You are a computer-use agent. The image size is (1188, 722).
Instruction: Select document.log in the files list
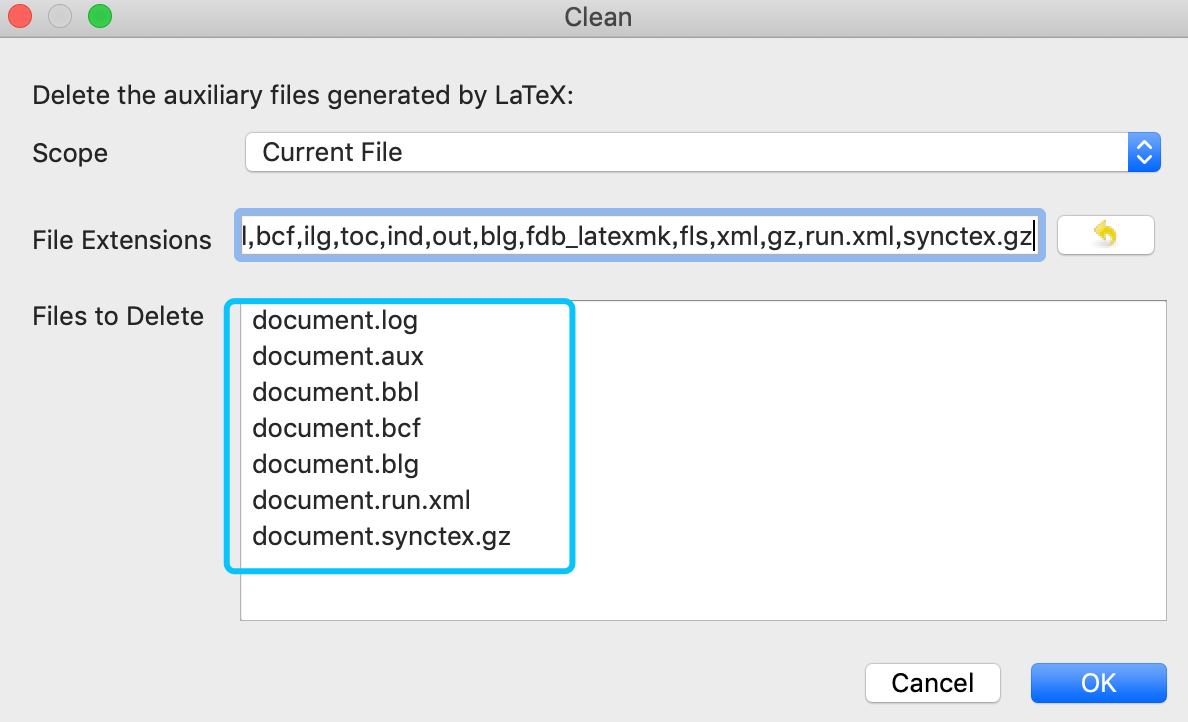(334, 321)
